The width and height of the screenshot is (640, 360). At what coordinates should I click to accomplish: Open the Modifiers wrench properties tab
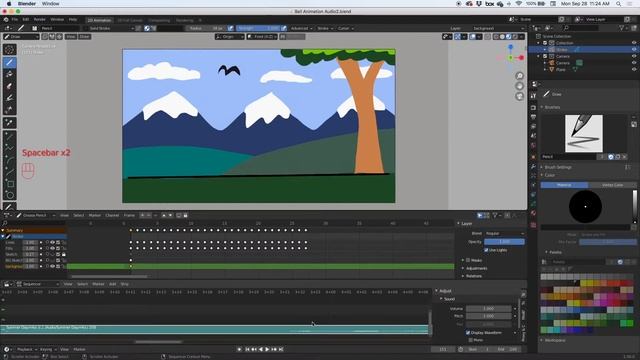pos(533,167)
